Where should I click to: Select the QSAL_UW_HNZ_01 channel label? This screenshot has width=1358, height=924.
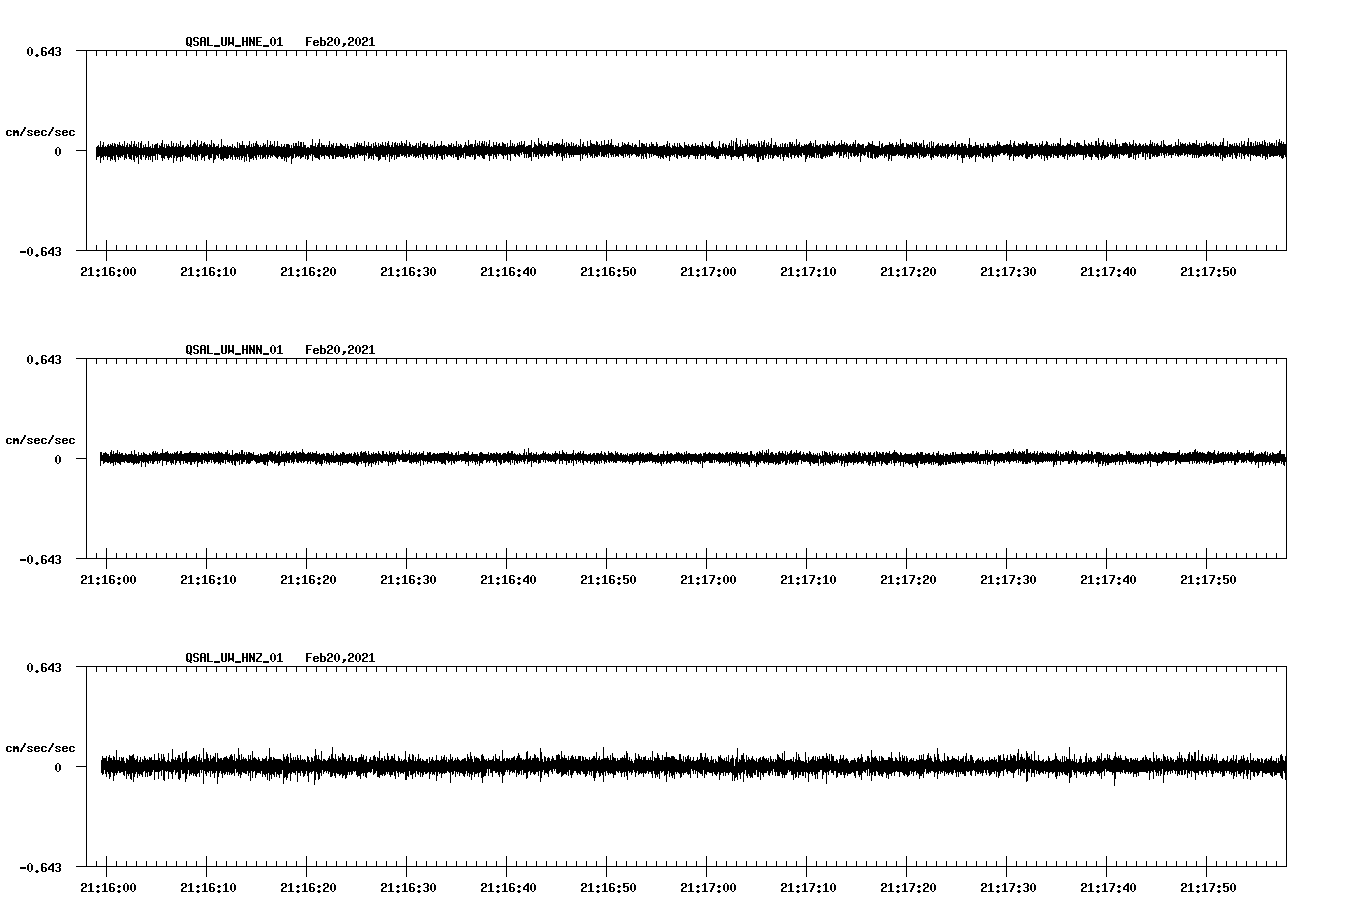(x=233, y=656)
